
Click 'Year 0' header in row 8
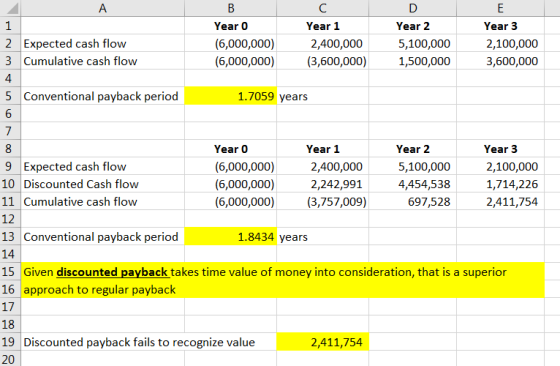pos(231,149)
